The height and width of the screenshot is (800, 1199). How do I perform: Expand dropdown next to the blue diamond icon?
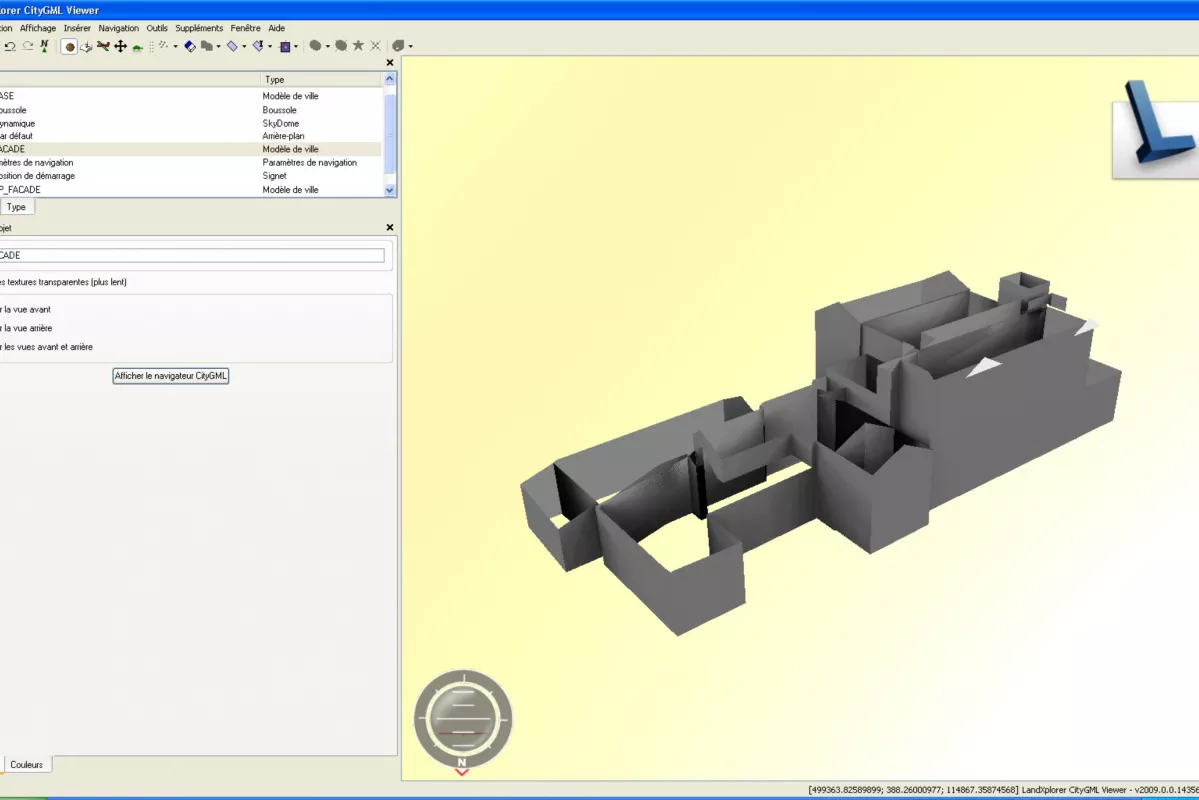[244, 46]
